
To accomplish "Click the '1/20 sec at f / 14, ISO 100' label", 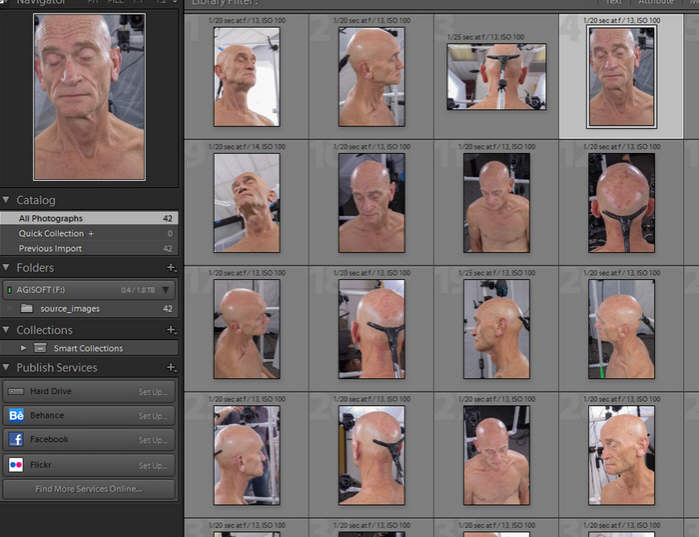I will pyautogui.click(x=247, y=147).
